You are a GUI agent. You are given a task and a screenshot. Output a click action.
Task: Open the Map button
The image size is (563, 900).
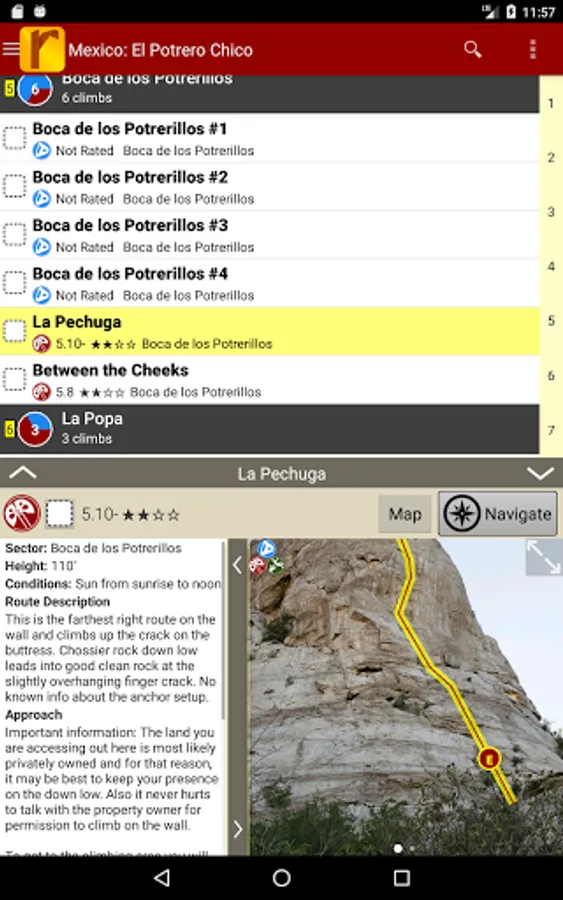405,514
